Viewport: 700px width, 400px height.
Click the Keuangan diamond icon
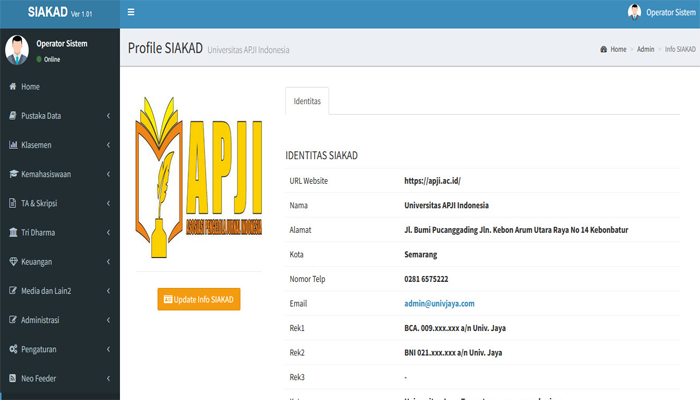12,262
